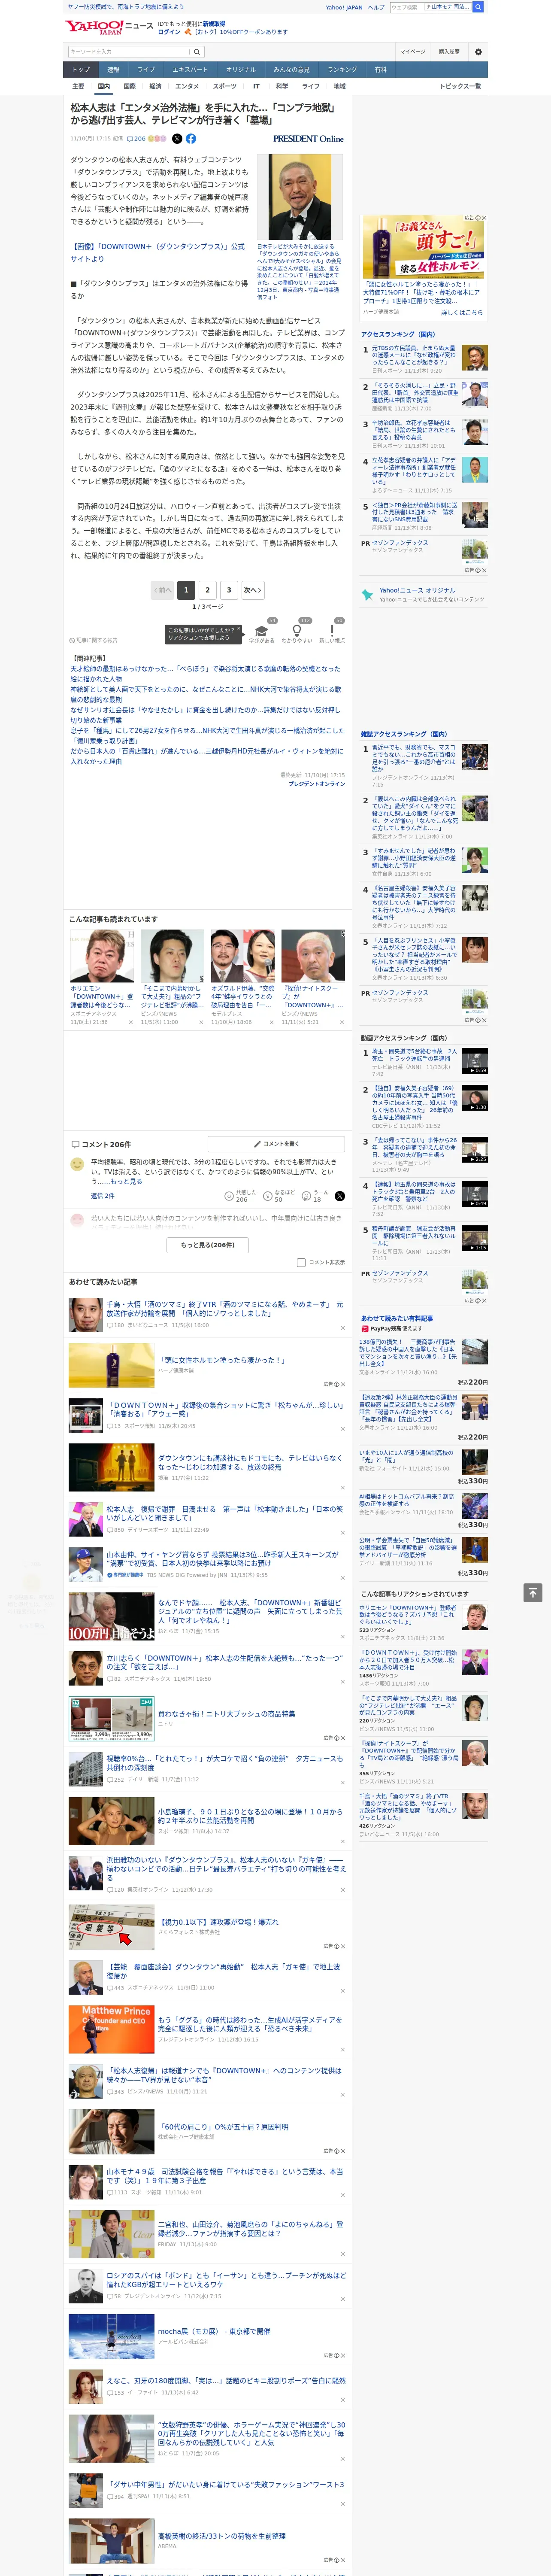Open the エキスパート tab

coord(190,70)
